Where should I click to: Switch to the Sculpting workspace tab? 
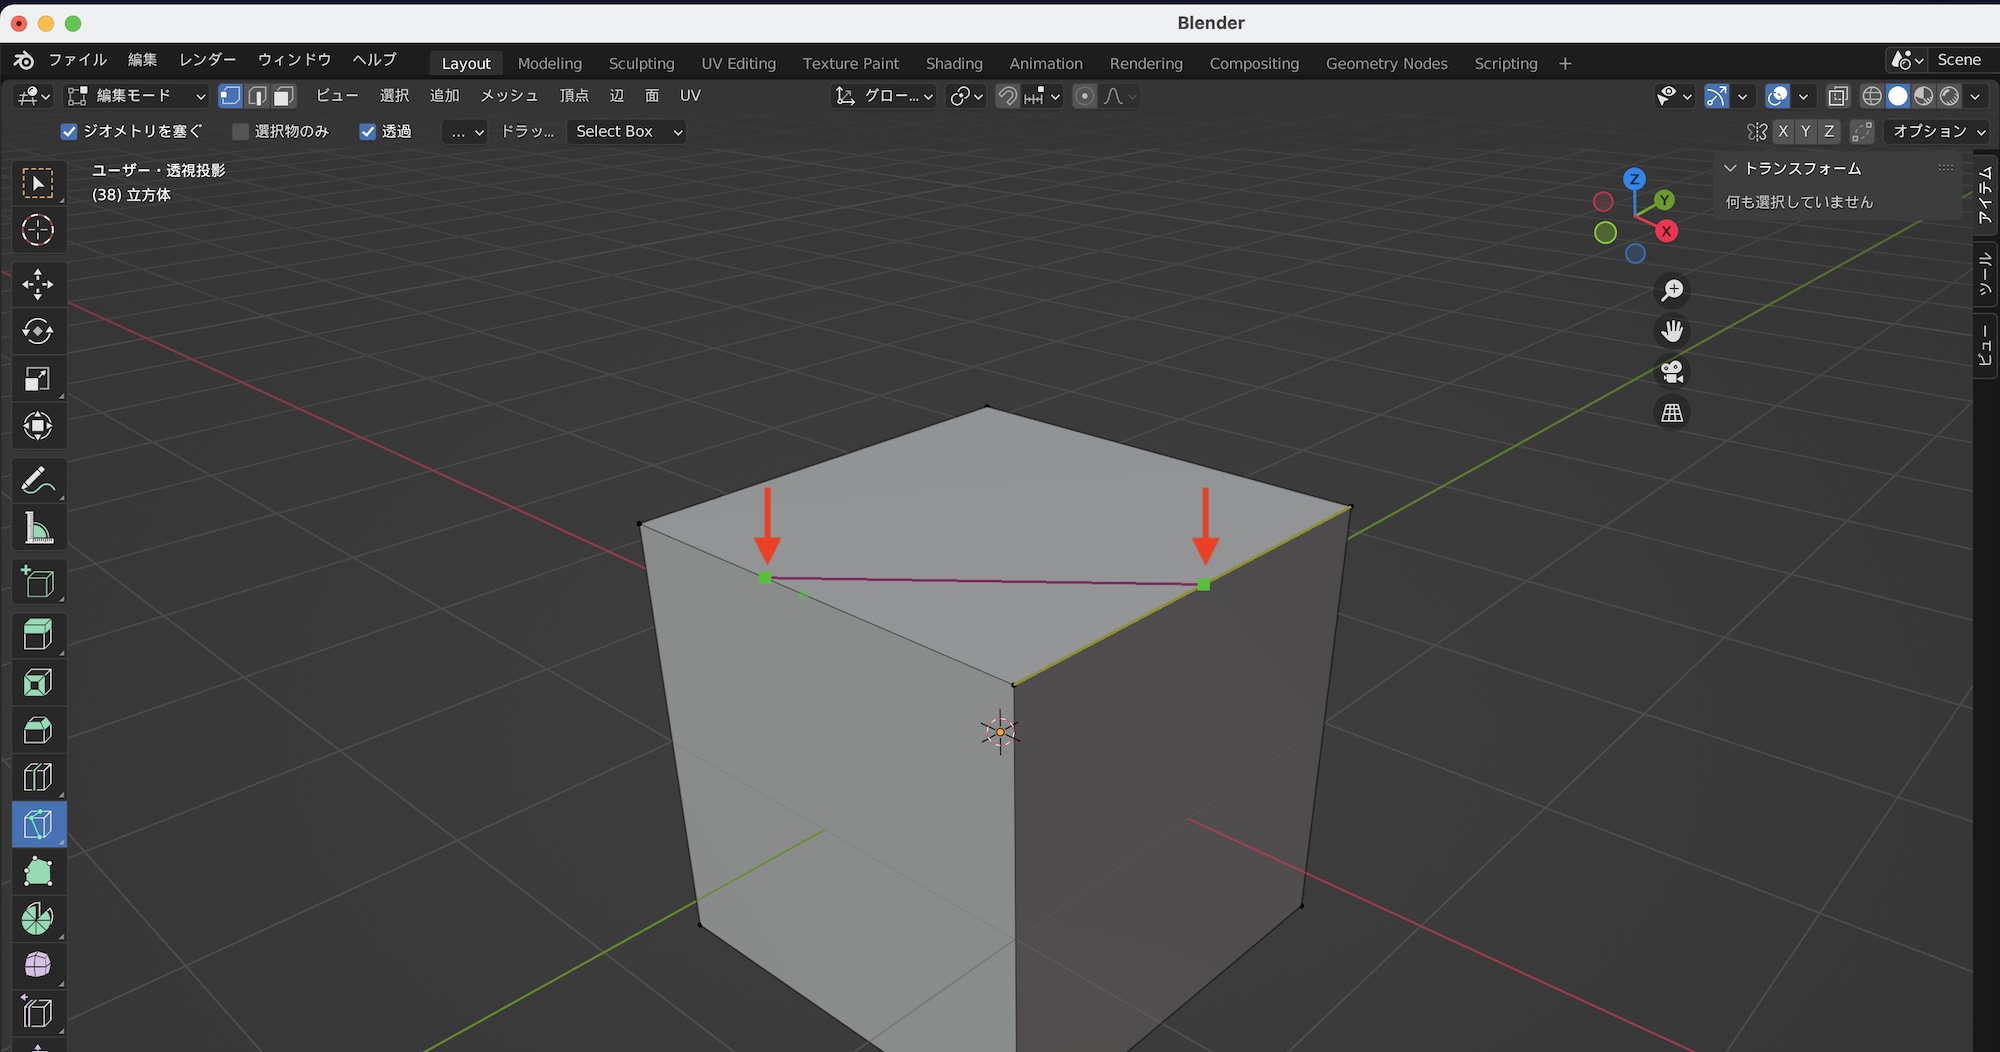pos(641,63)
